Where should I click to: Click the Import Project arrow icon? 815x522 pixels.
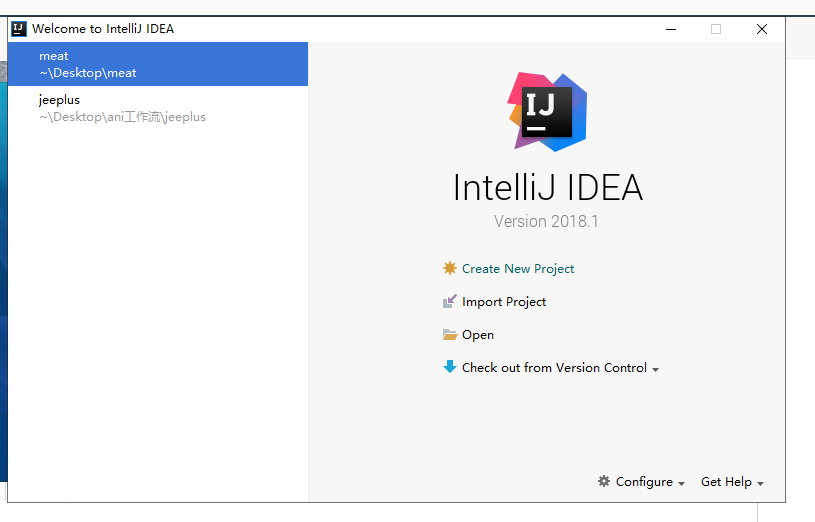450,302
